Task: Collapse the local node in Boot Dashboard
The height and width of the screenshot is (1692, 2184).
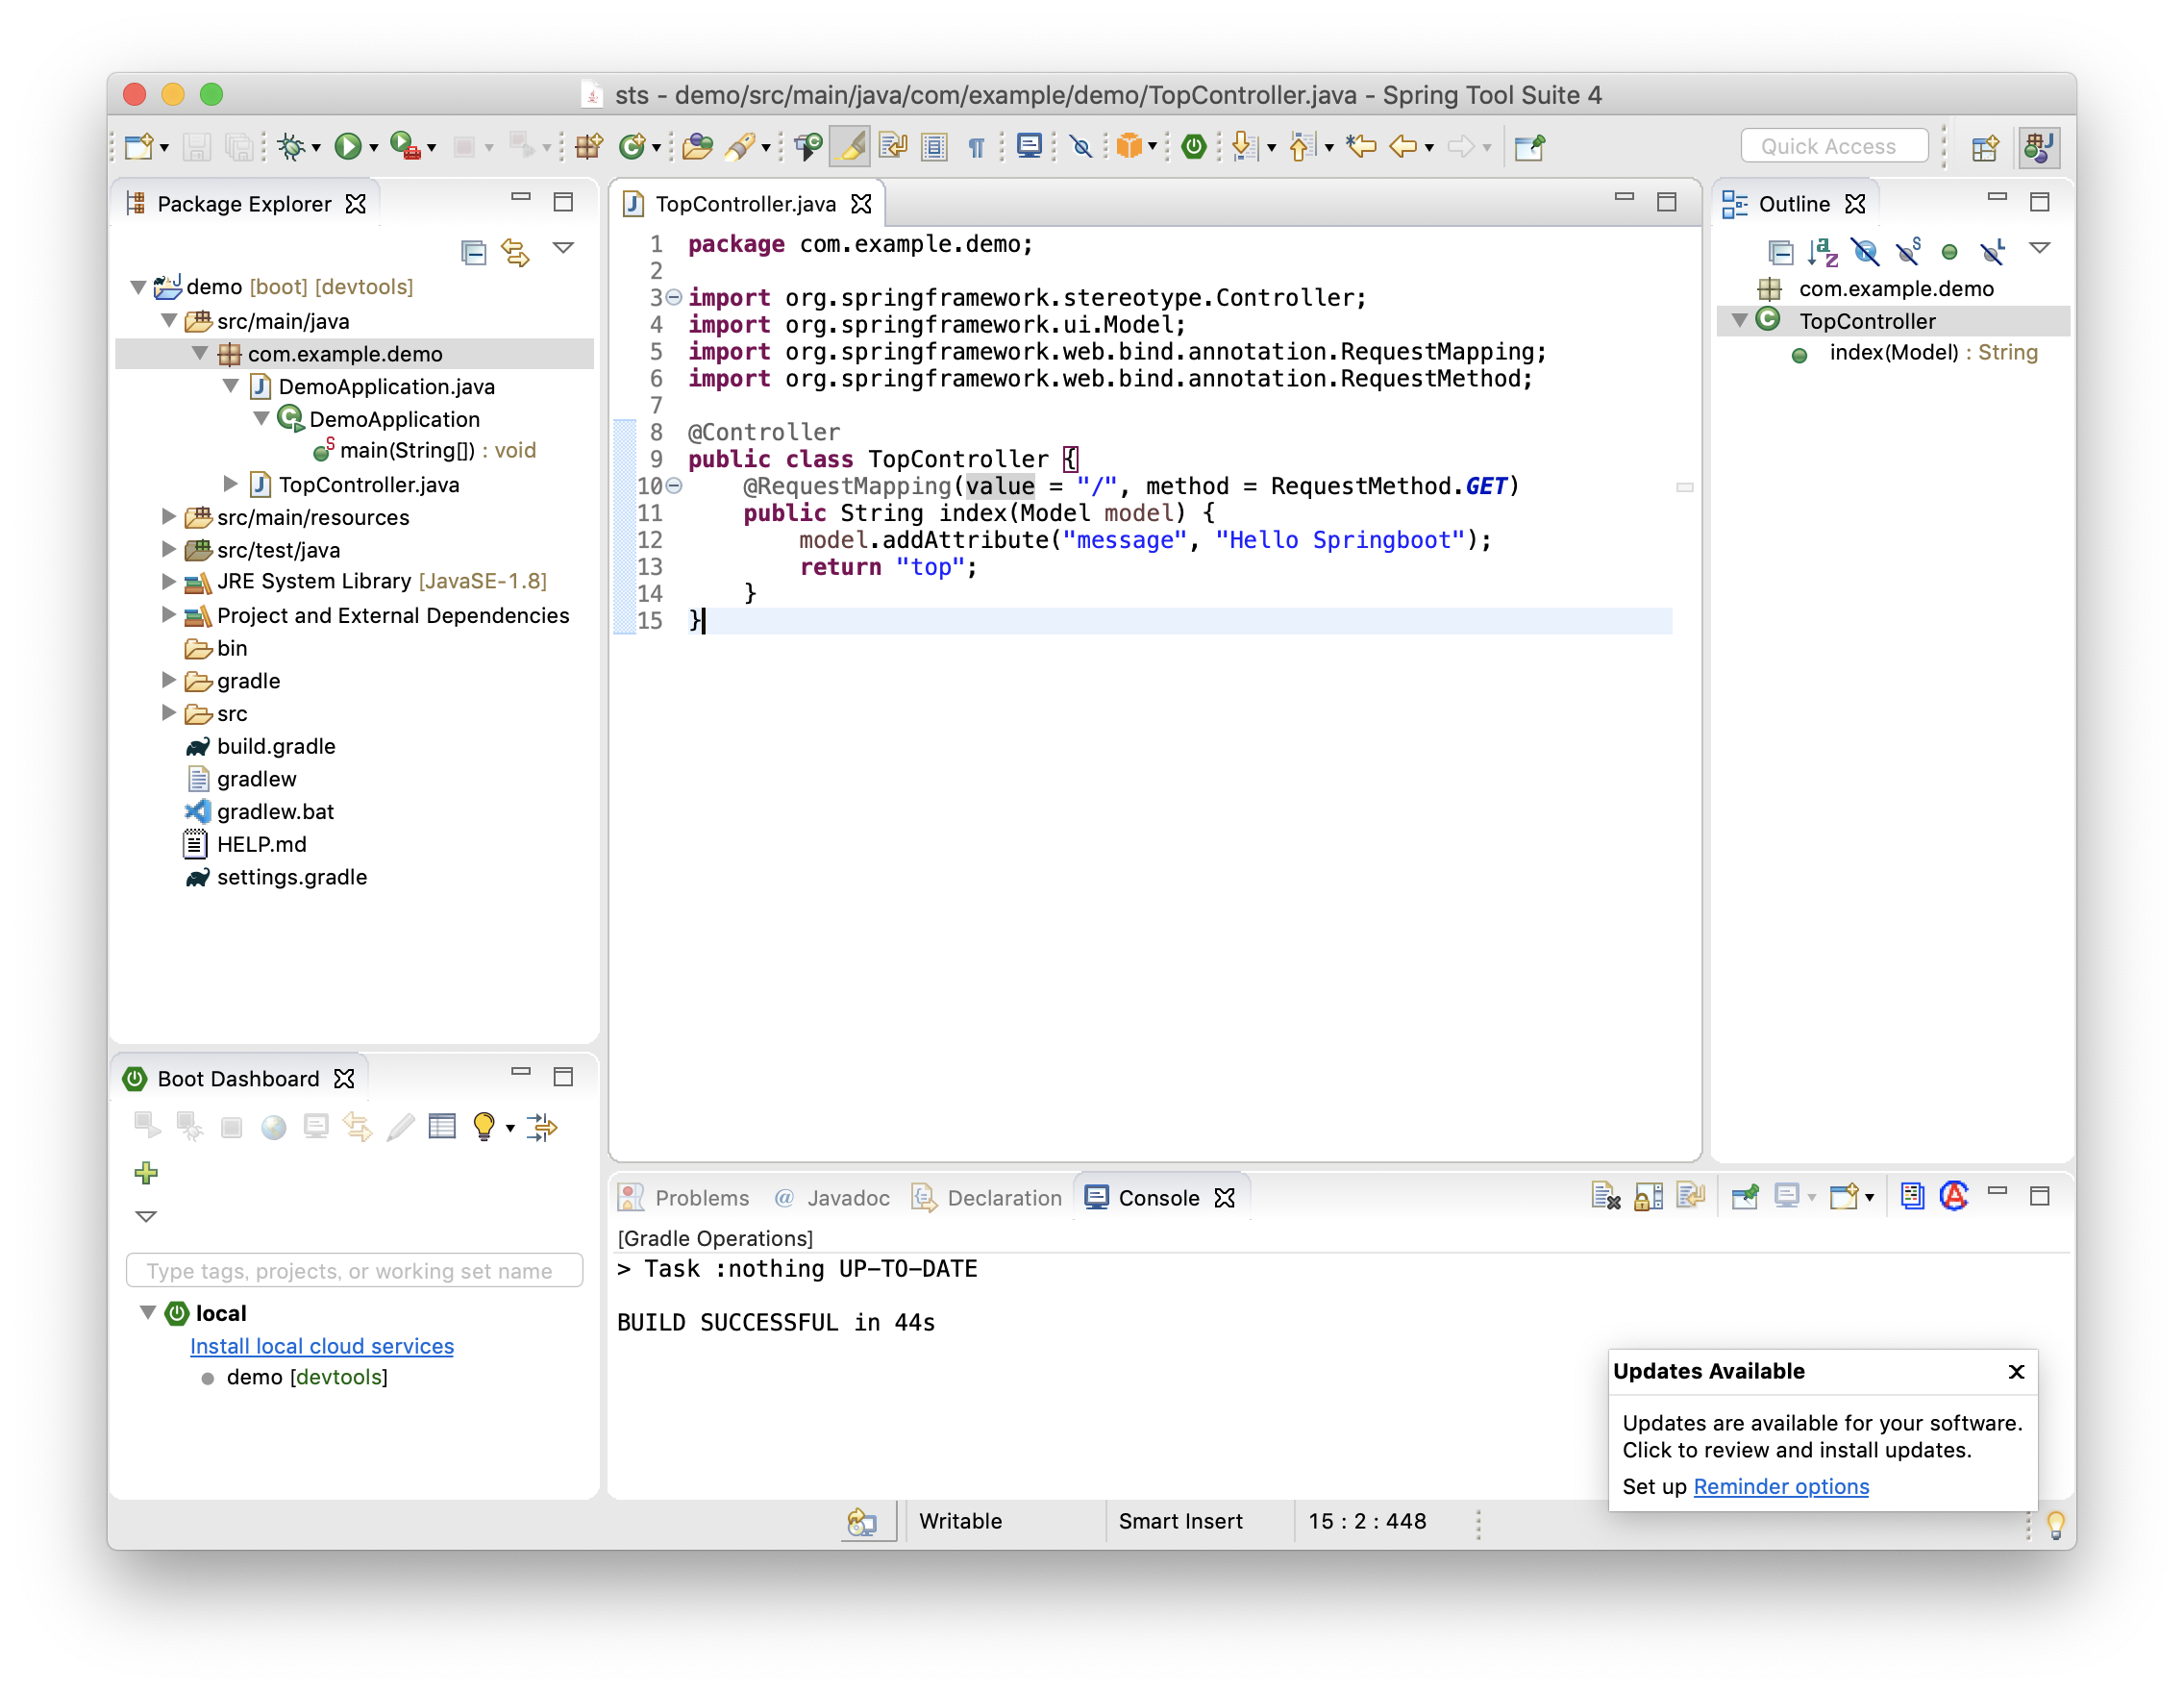Action: click(147, 1312)
